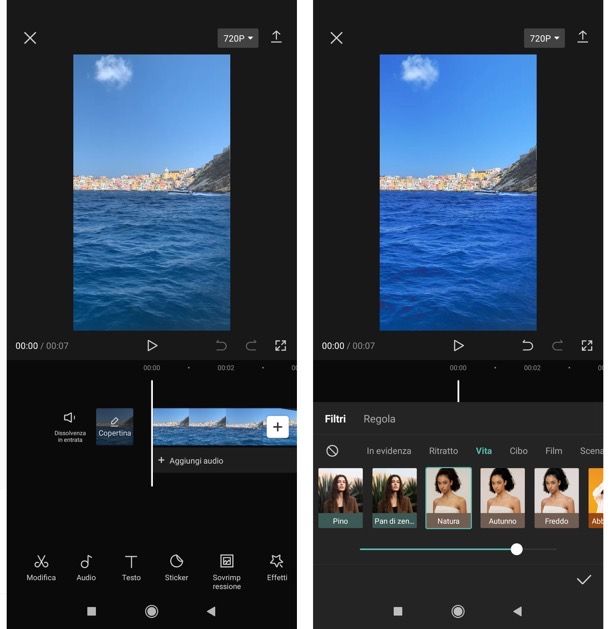610x629 pixels.
Task: Tap Android home circle in right screen
Action: click(x=458, y=611)
